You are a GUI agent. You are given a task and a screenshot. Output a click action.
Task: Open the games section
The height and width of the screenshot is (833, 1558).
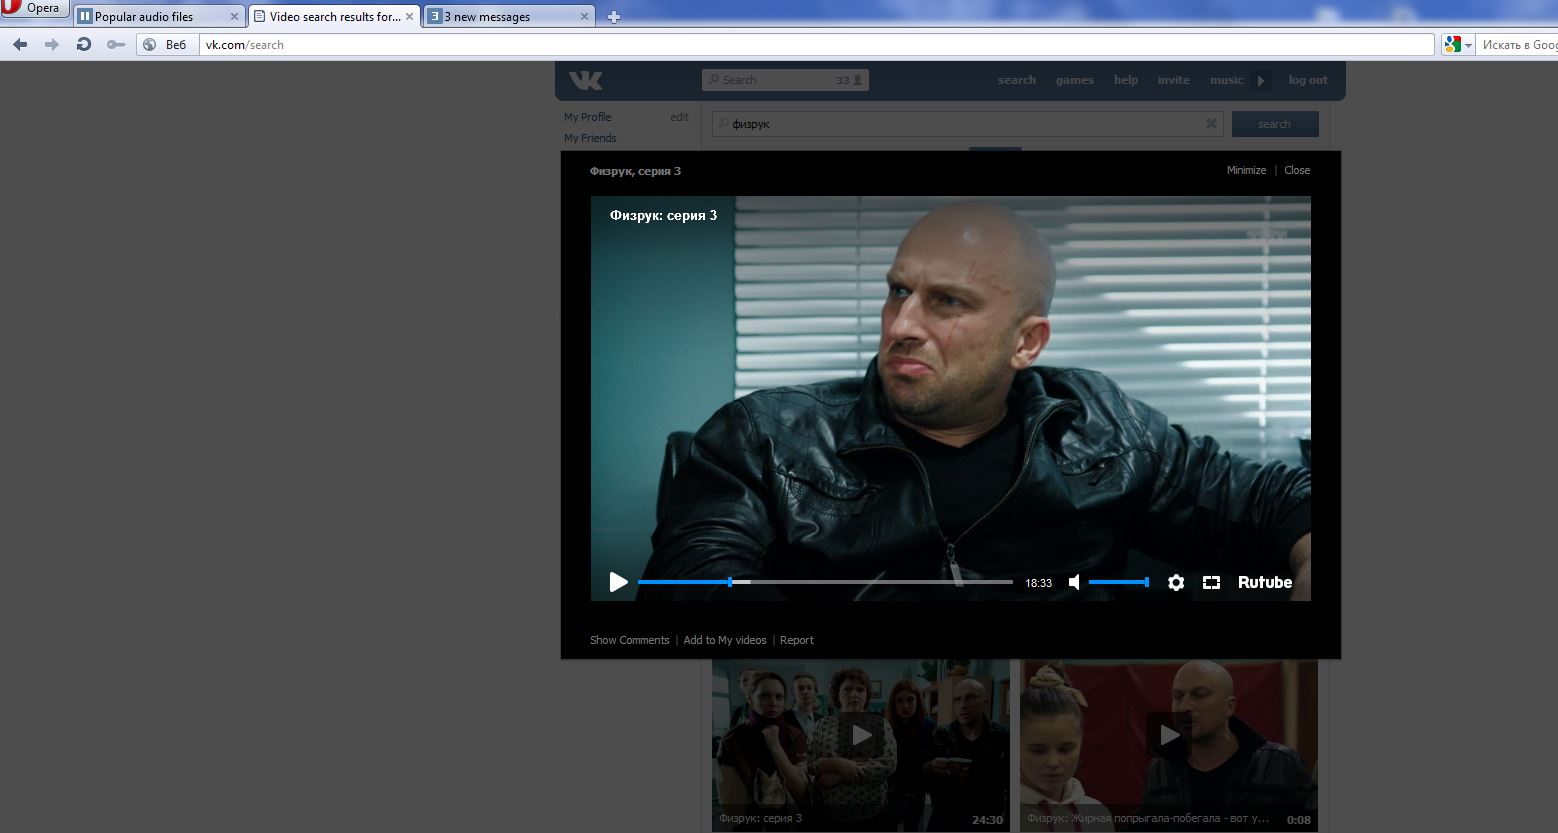[1075, 80]
